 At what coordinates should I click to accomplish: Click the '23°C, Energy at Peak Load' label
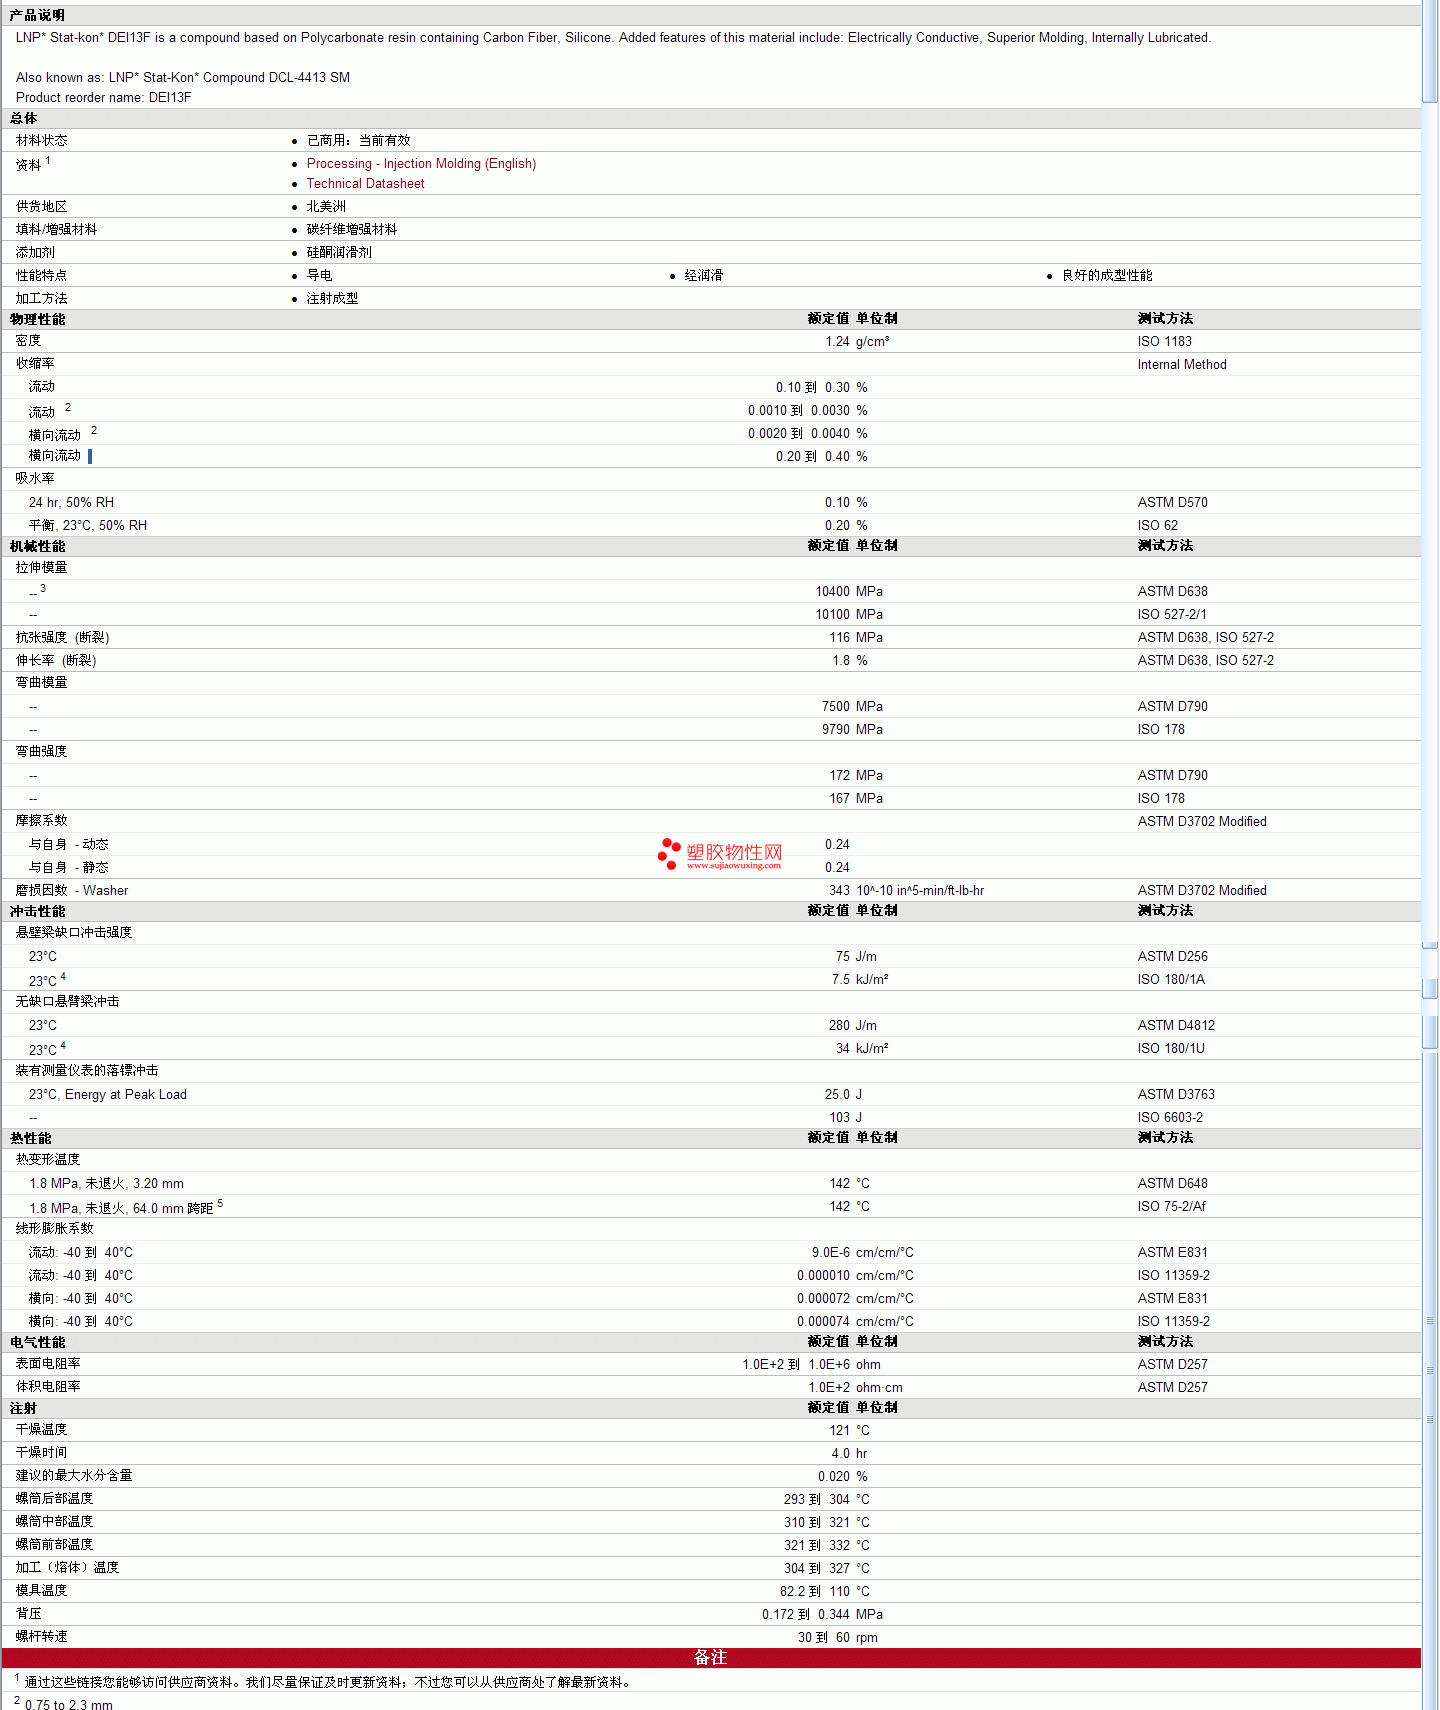coord(108,1095)
